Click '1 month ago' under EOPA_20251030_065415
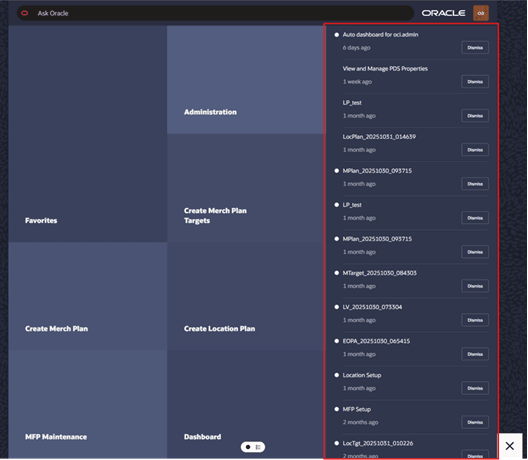 pyautogui.click(x=359, y=354)
